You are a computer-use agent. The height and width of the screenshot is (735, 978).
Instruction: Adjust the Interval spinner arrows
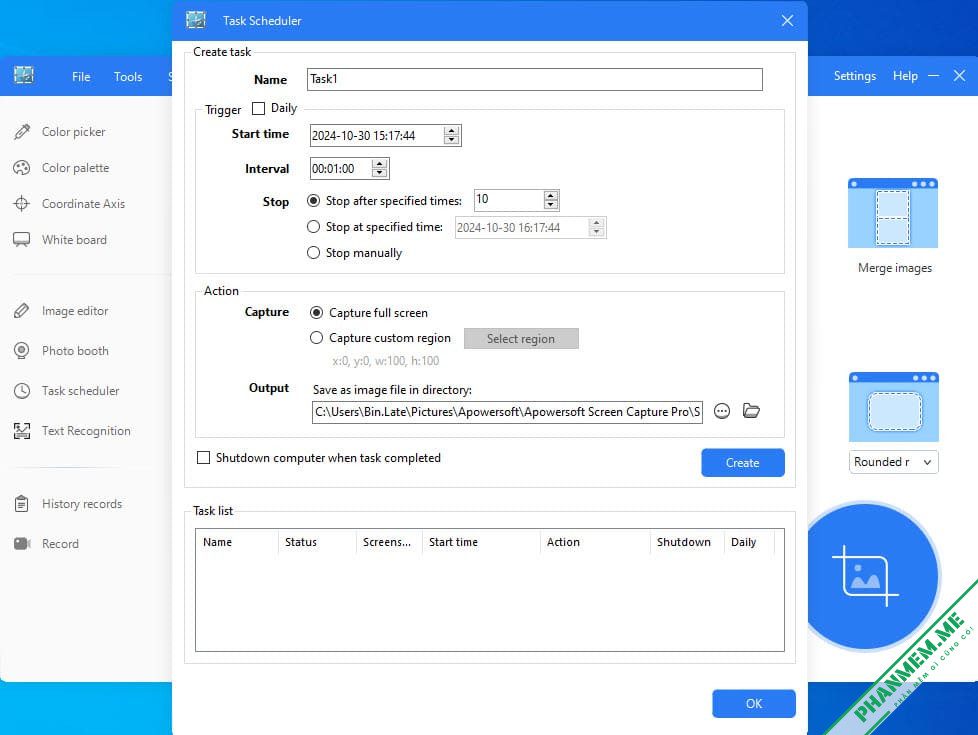point(379,168)
